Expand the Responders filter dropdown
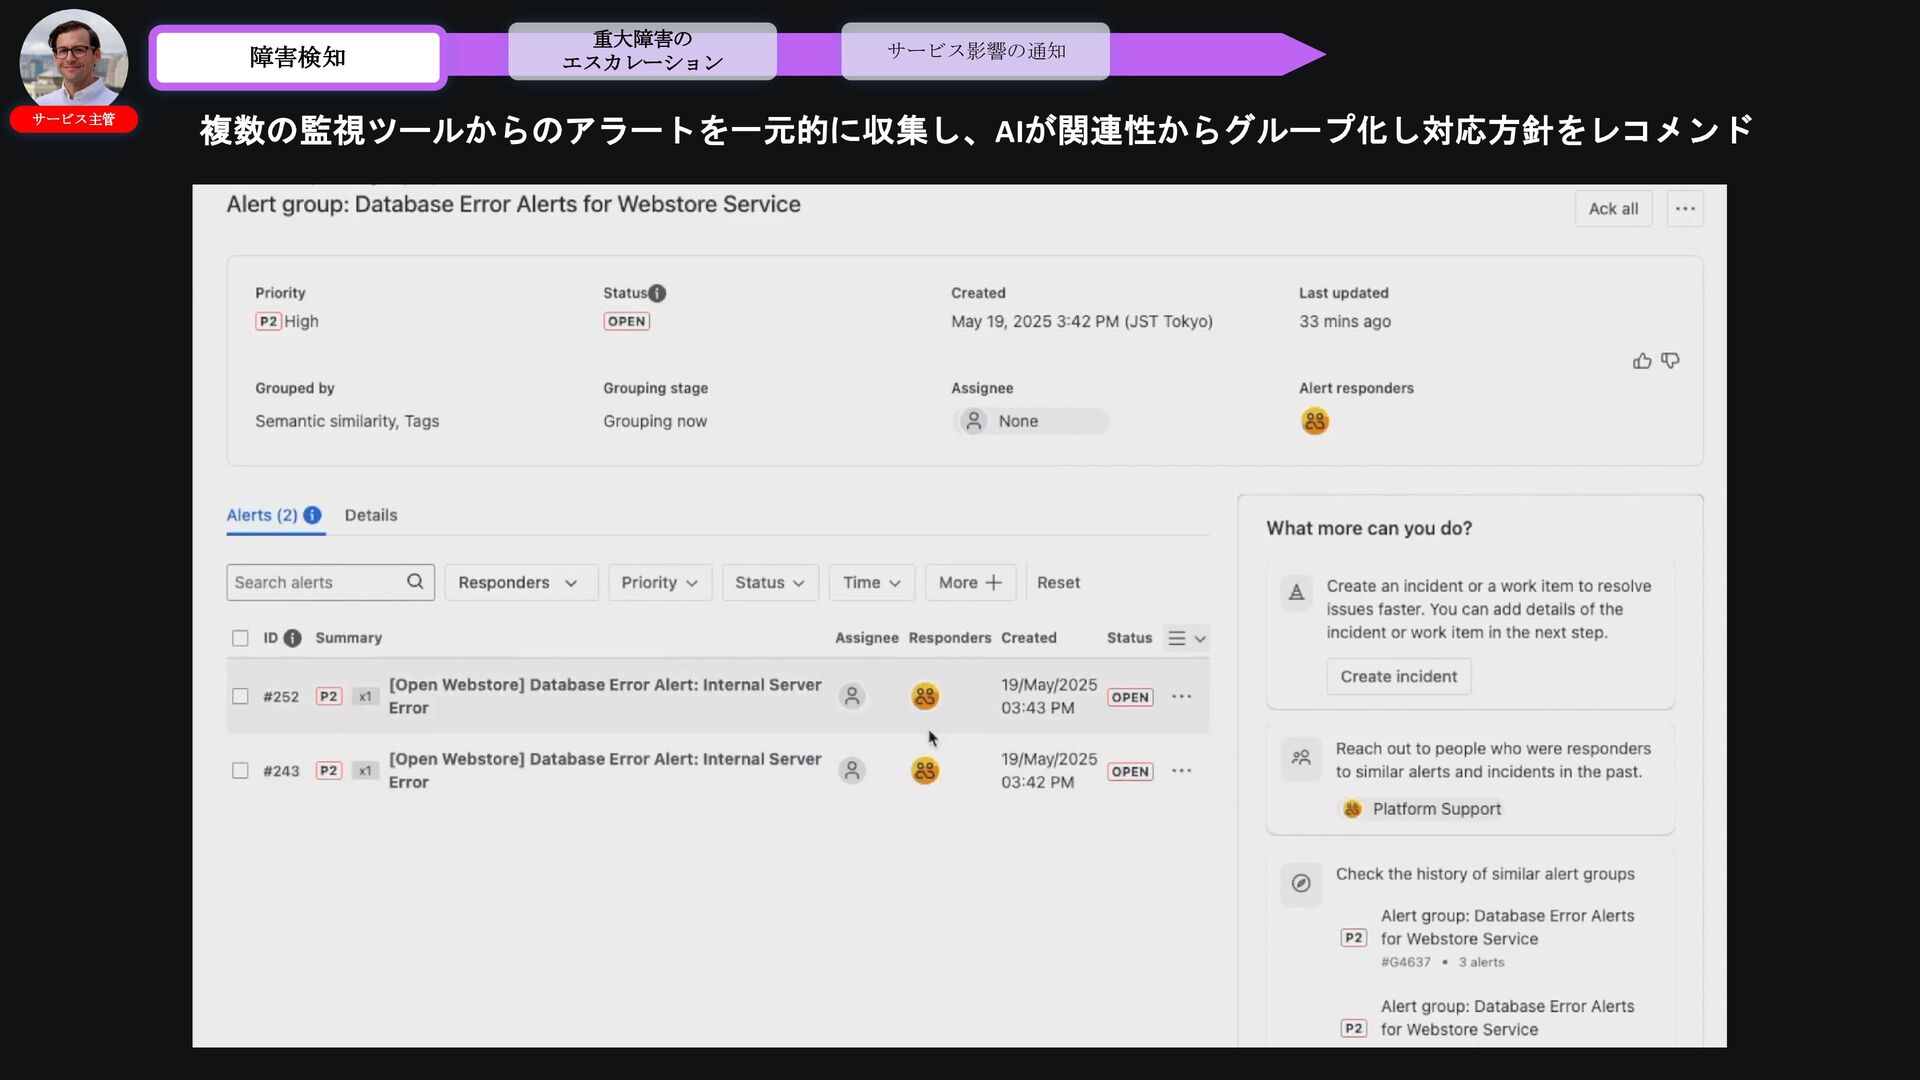 pyautogui.click(x=519, y=582)
